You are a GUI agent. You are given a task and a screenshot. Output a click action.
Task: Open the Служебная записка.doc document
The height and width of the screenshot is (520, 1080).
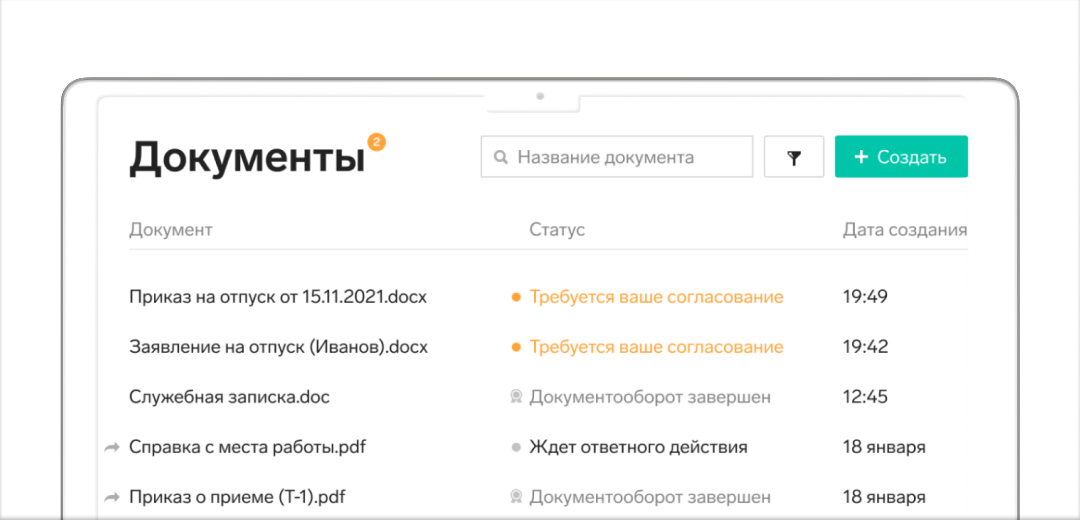229,397
